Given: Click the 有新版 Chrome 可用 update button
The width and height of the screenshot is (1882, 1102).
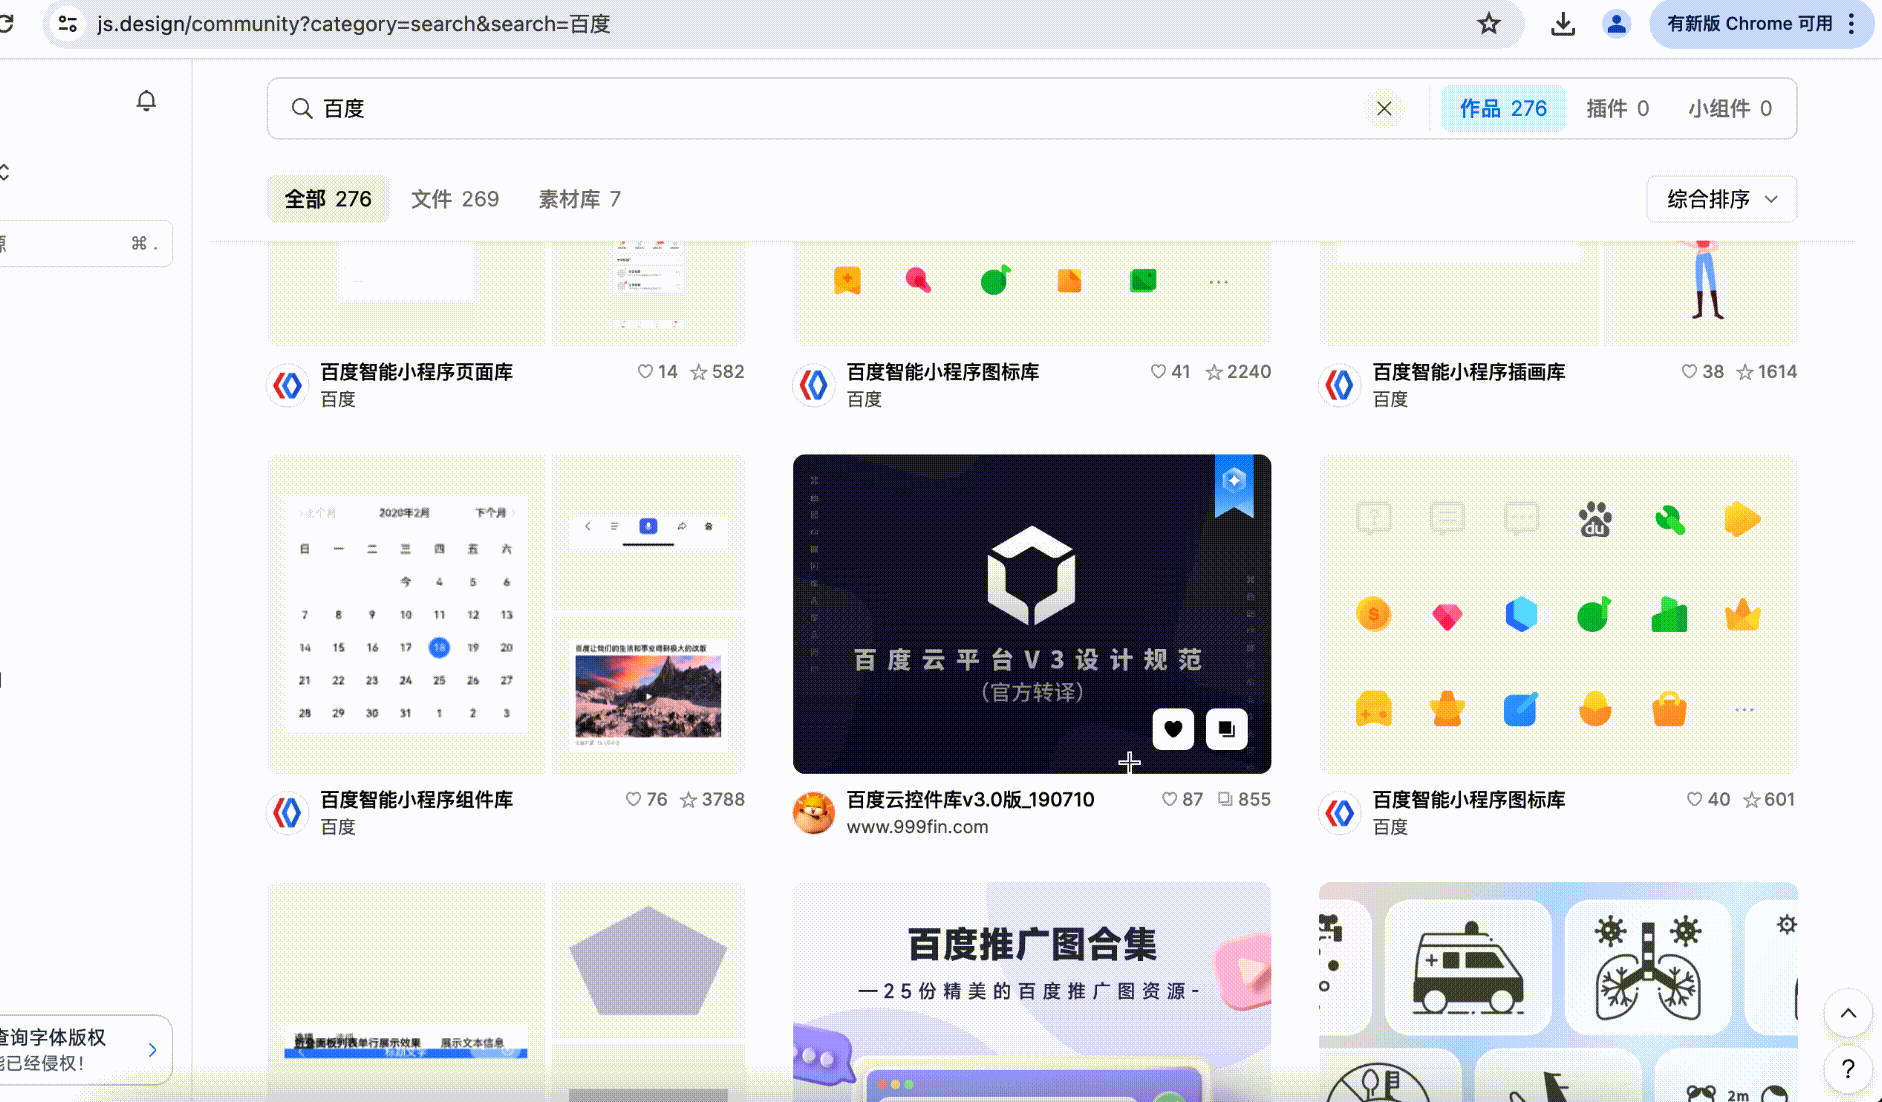Looking at the screenshot, I should 1749,24.
